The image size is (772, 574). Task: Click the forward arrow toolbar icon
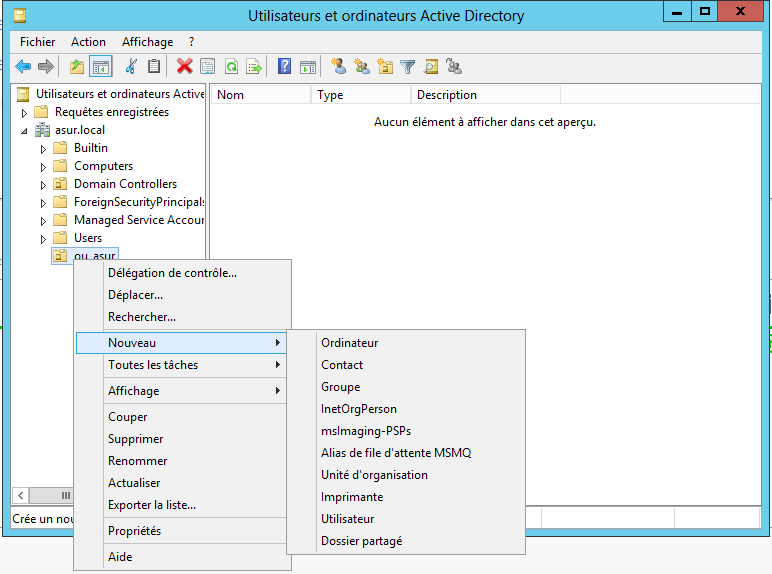46,66
